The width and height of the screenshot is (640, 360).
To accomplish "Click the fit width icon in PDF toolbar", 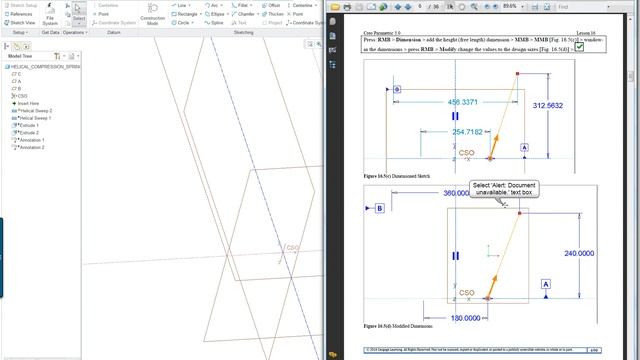I will 535,7.
